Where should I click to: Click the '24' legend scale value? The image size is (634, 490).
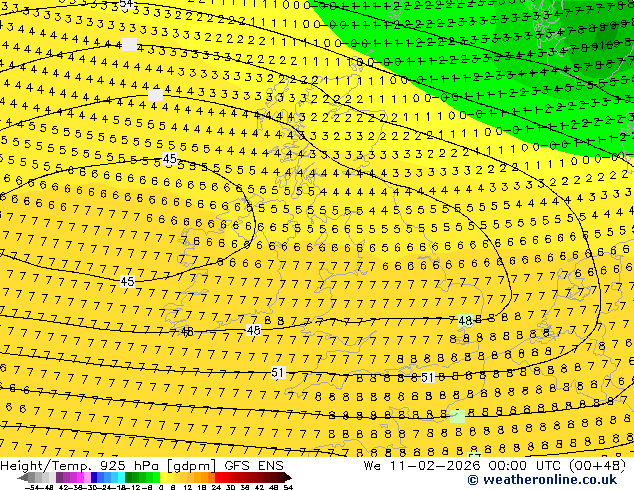coord(216,487)
